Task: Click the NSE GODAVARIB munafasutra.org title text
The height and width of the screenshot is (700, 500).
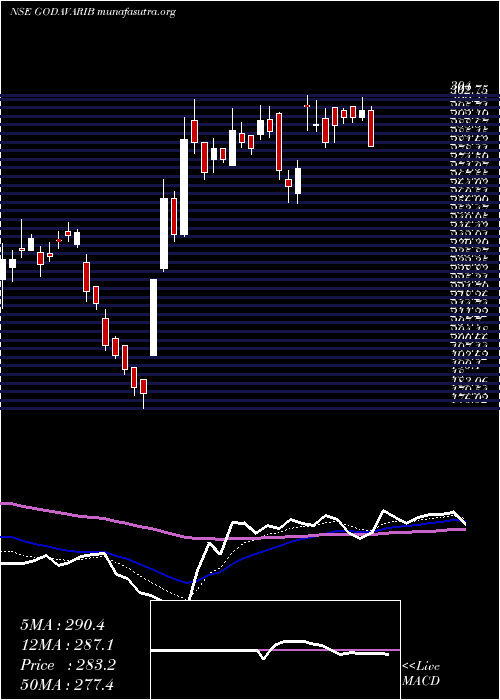Action: [92, 12]
